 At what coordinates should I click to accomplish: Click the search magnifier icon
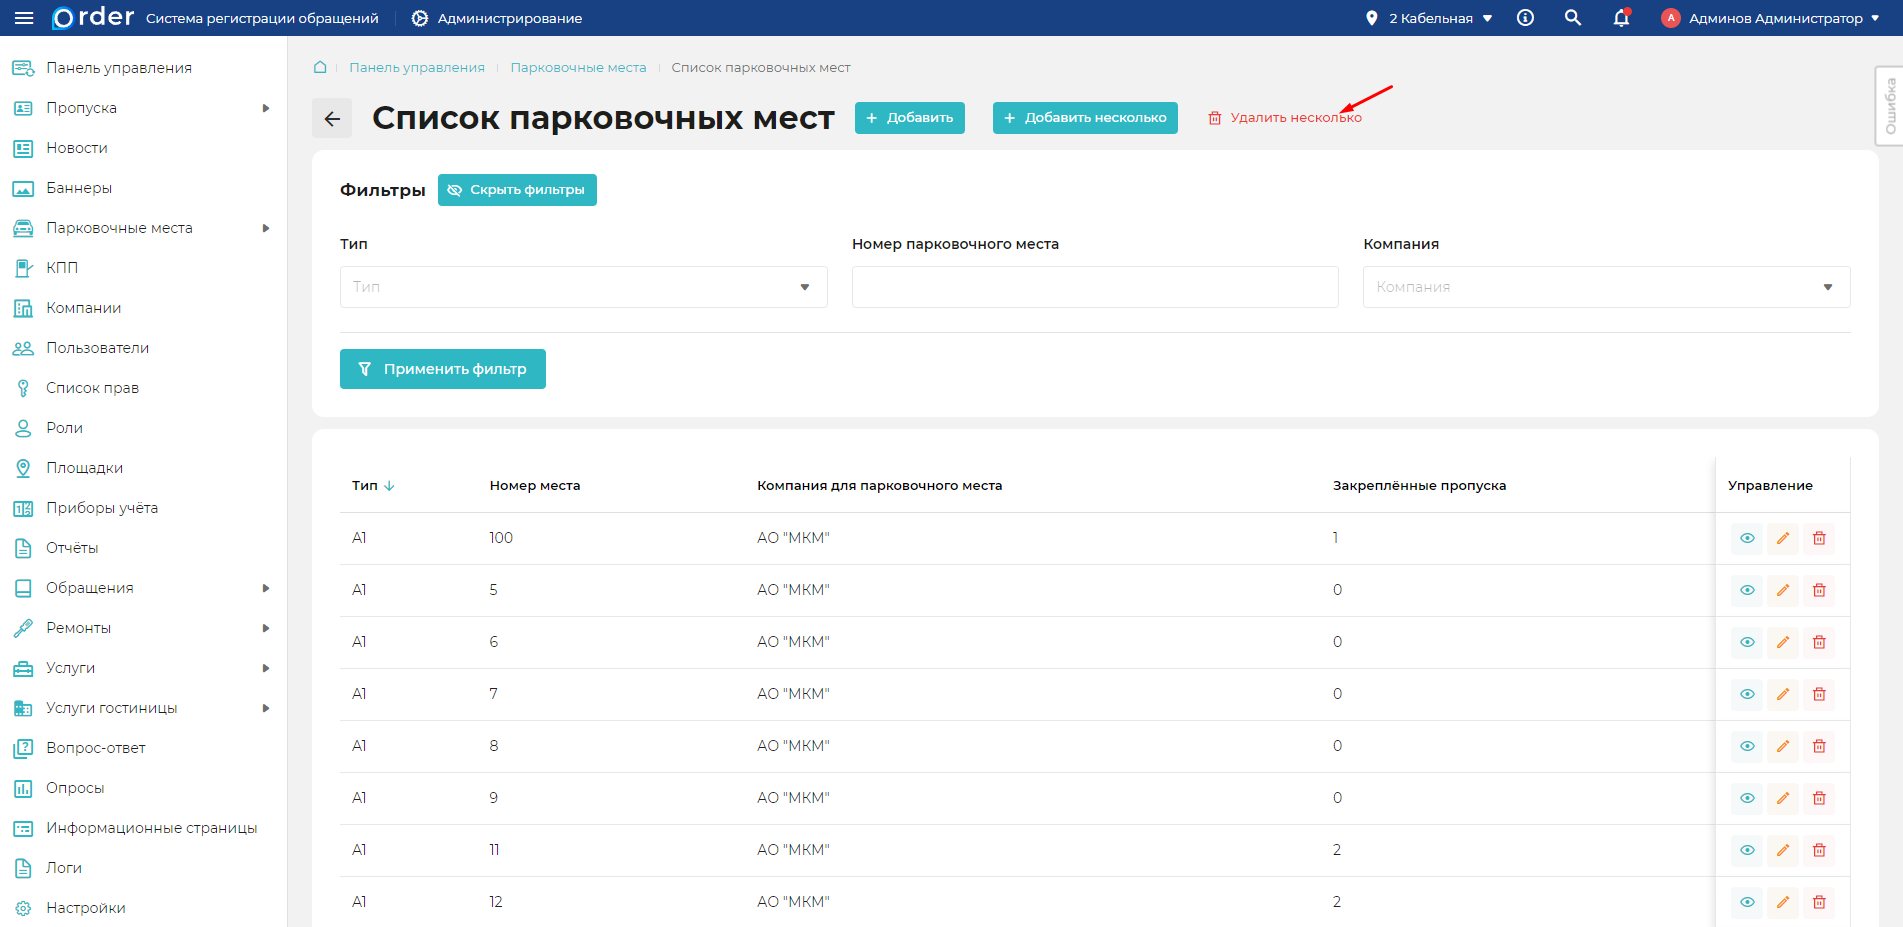[1573, 18]
